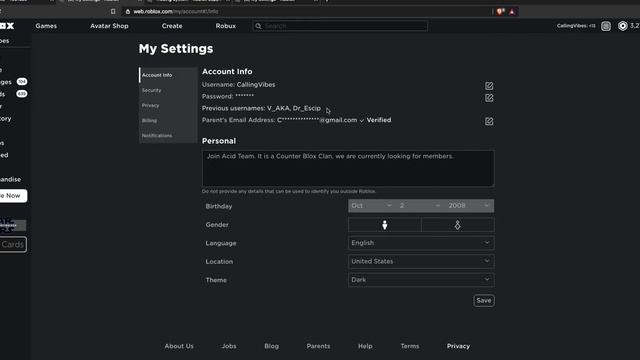The image size is (640, 360).
Task: Open the Parents footer link
Action: click(318, 346)
